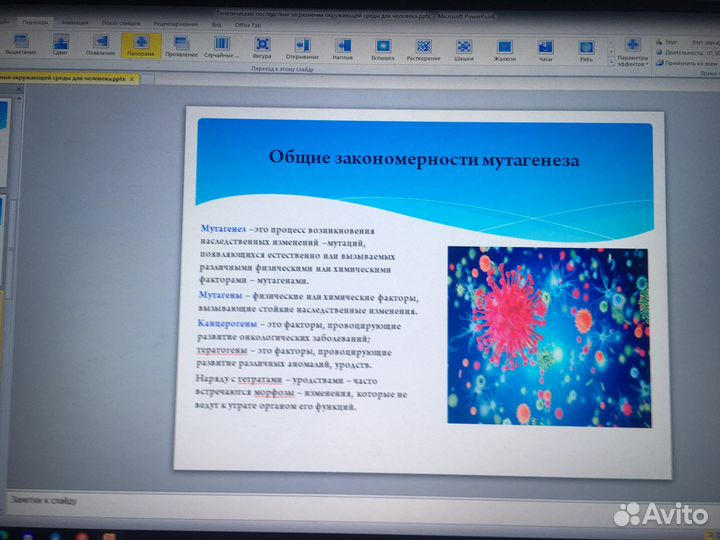Screen dimensions: 720x540
Task: Click the underlined word тератогены
Action: coord(222,351)
